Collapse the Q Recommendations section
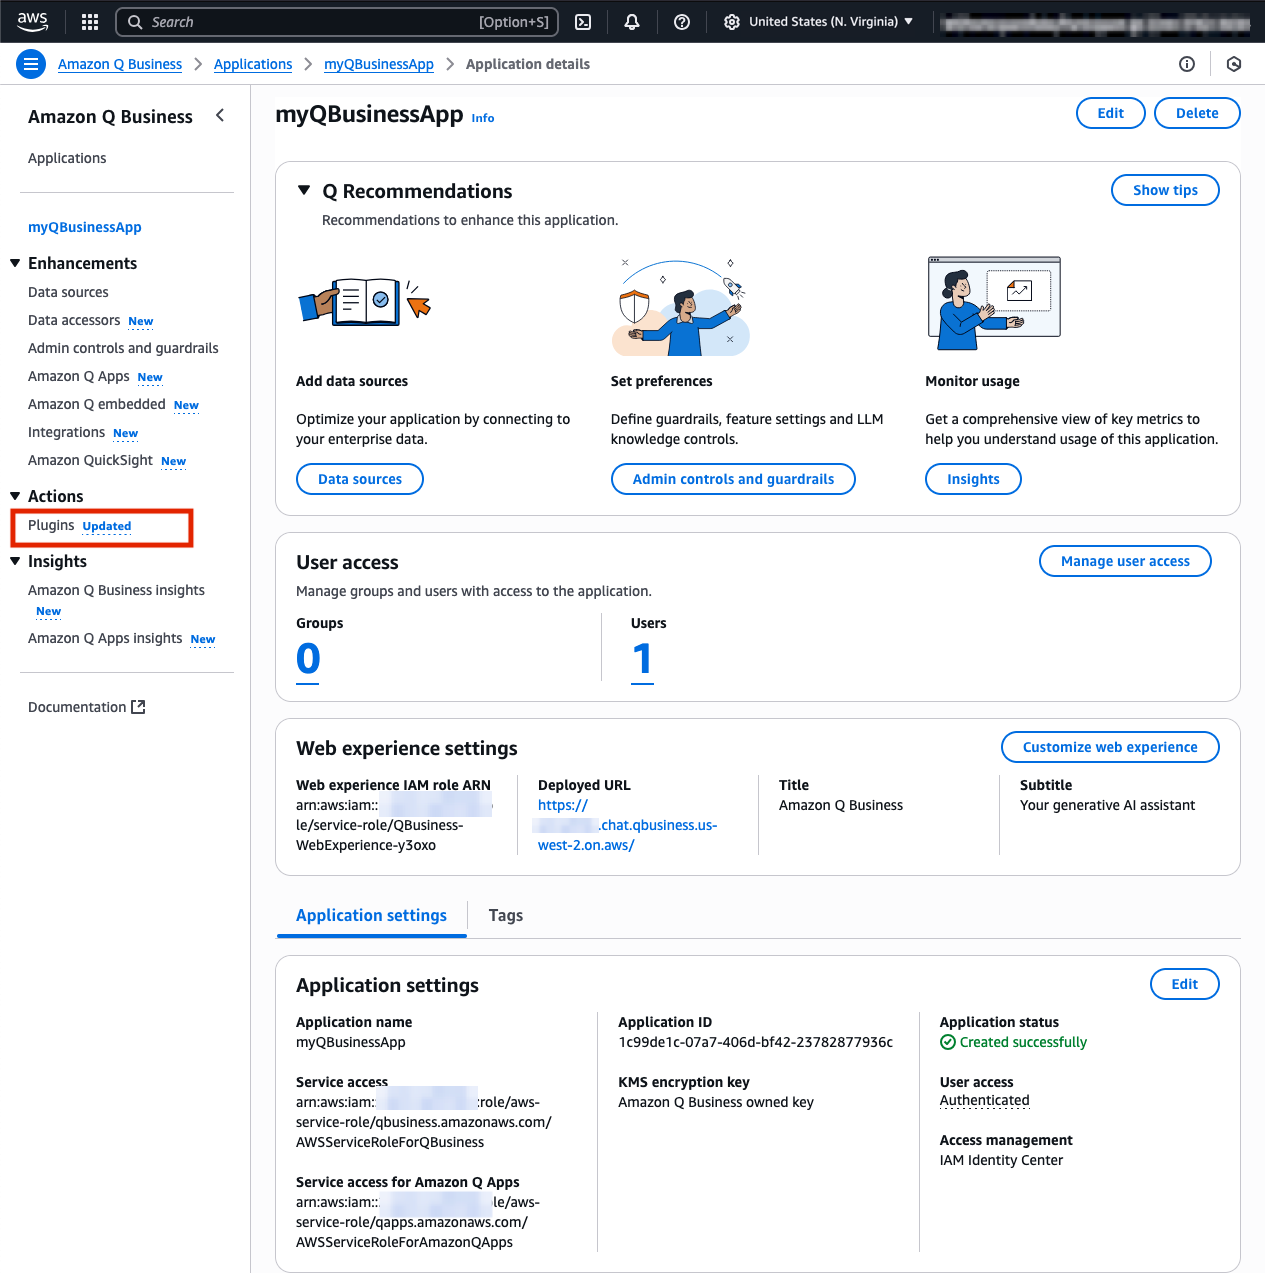 pos(304,190)
